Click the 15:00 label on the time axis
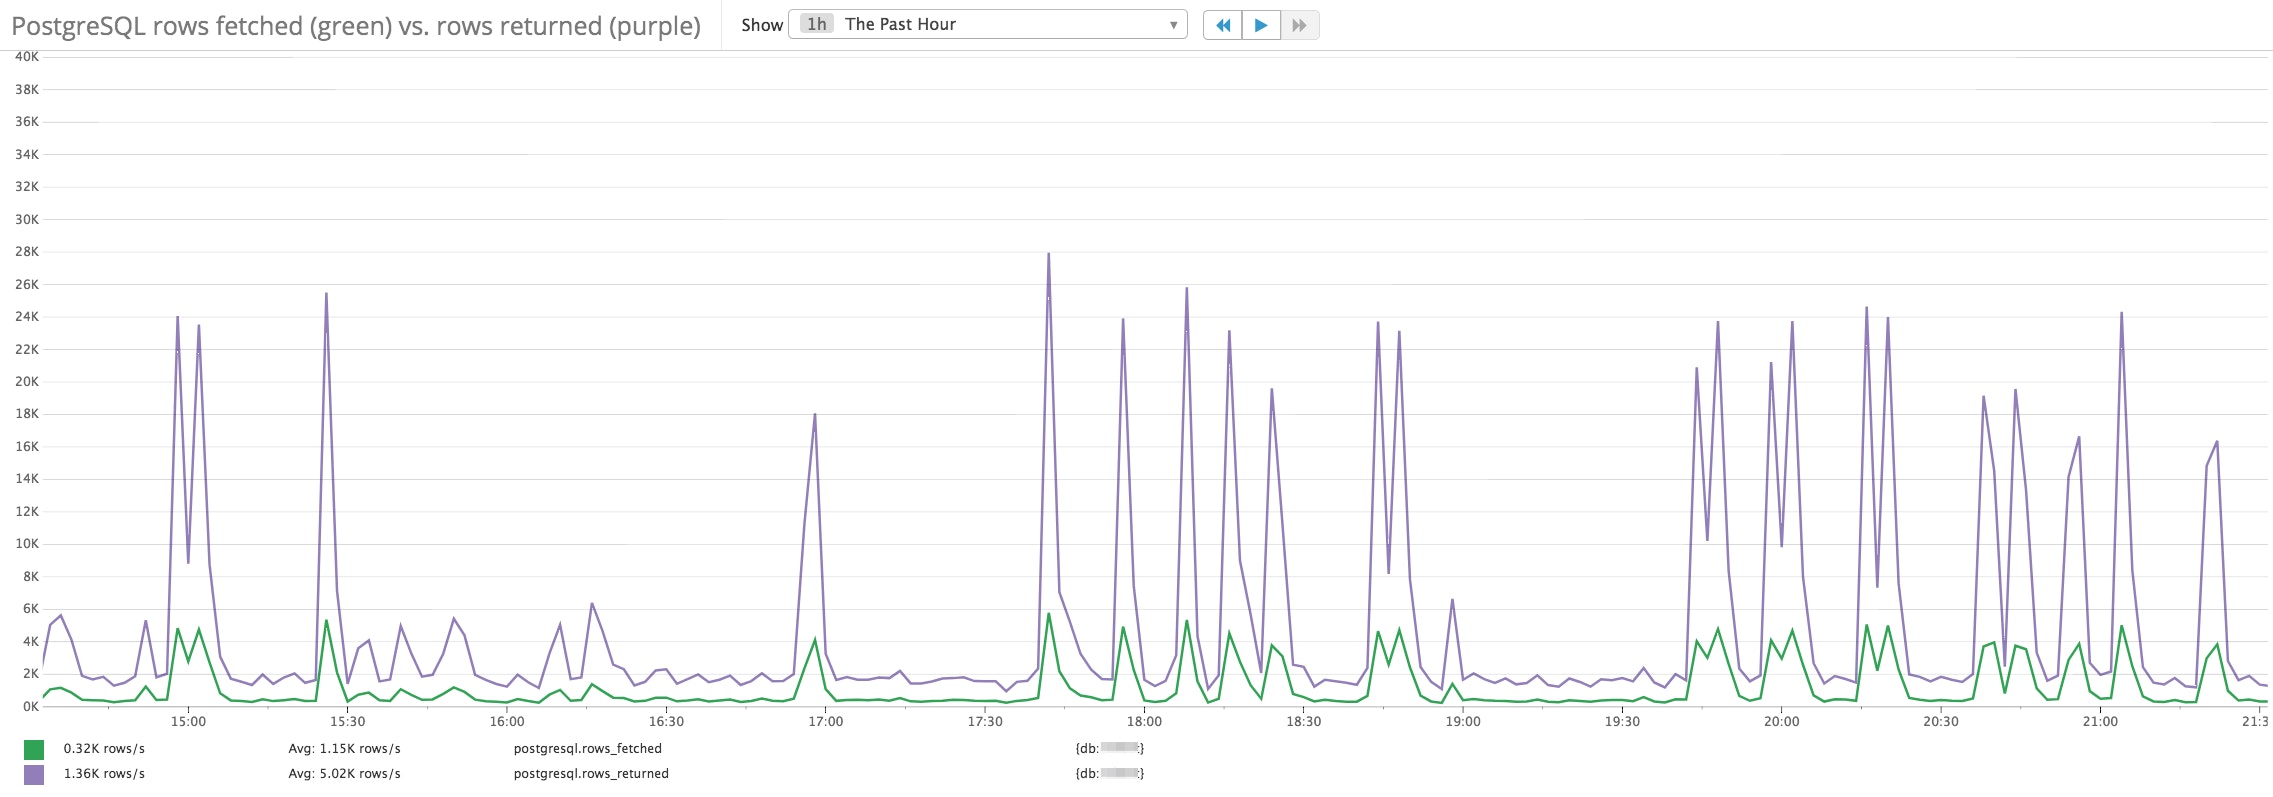The height and width of the screenshot is (797, 2273). coord(188,721)
